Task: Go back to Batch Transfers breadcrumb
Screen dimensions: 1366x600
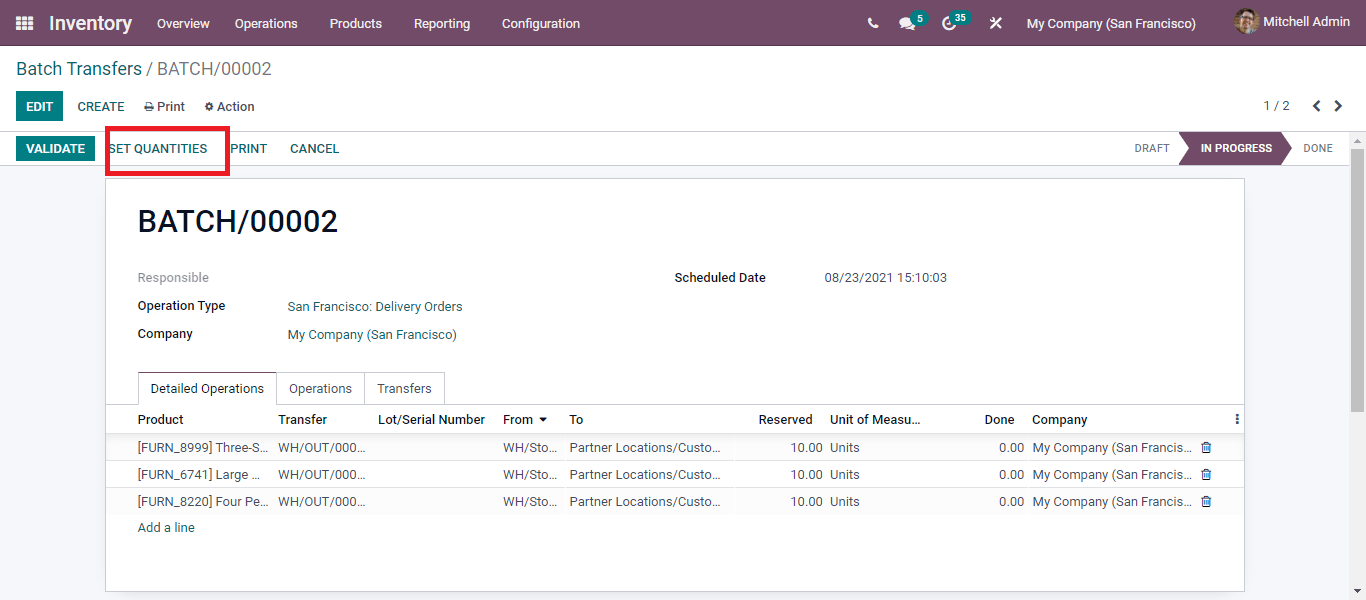Action: [x=79, y=69]
